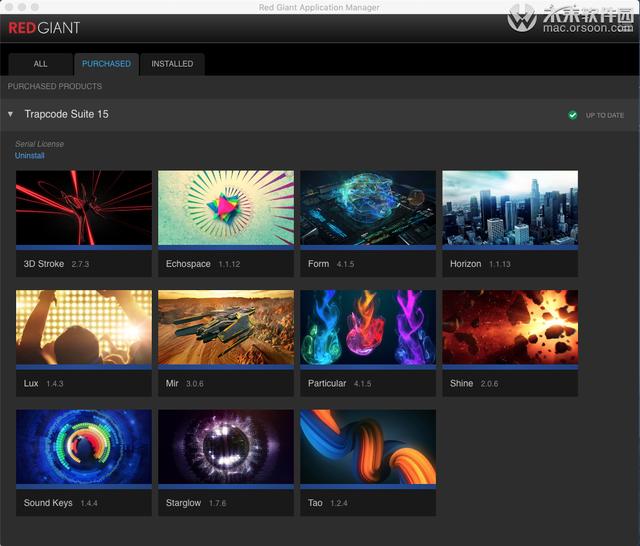Open the Lux product thumbnail

pos(84,327)
